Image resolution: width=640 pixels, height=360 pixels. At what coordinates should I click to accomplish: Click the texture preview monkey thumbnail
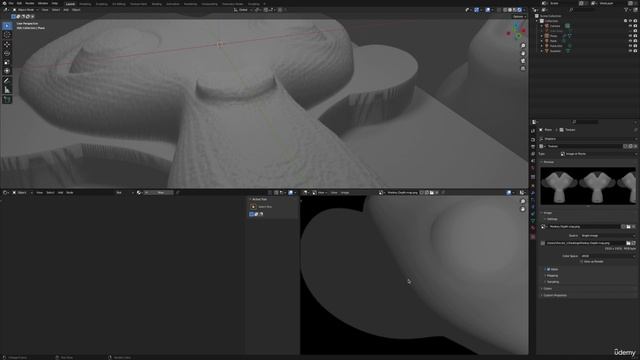[x=588, y=186]
